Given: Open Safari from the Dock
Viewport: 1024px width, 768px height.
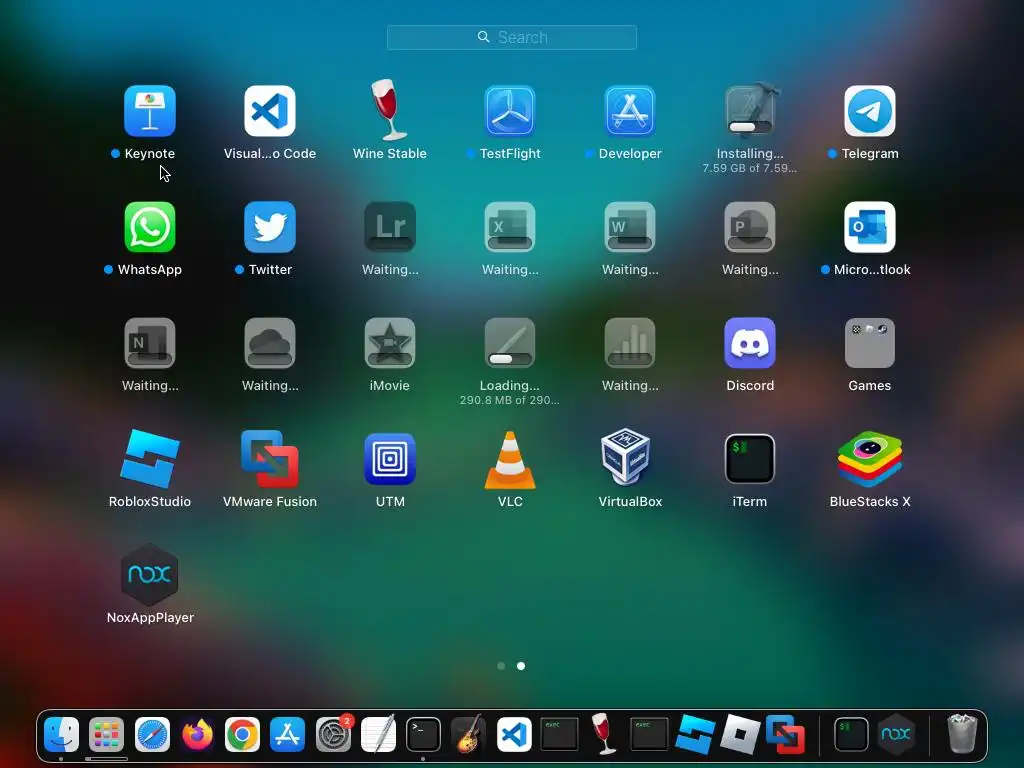Looking at the screenshot, I should point(152,735).
